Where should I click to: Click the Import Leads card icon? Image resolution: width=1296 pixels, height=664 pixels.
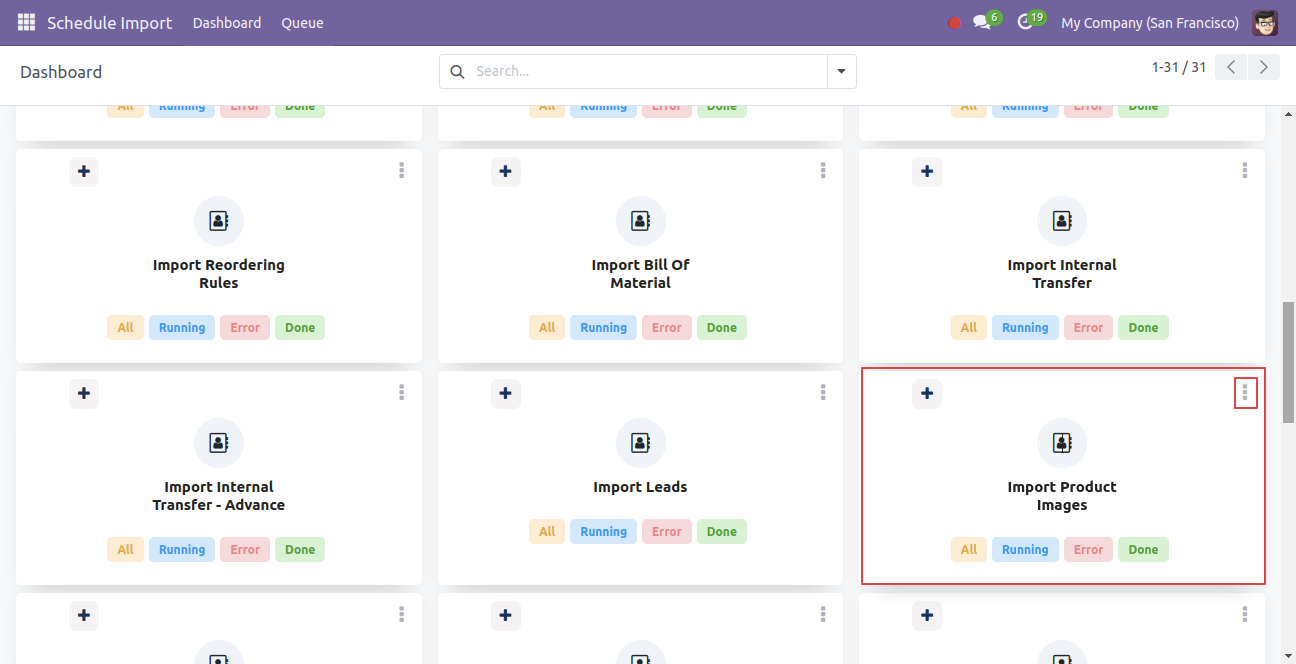641,443
